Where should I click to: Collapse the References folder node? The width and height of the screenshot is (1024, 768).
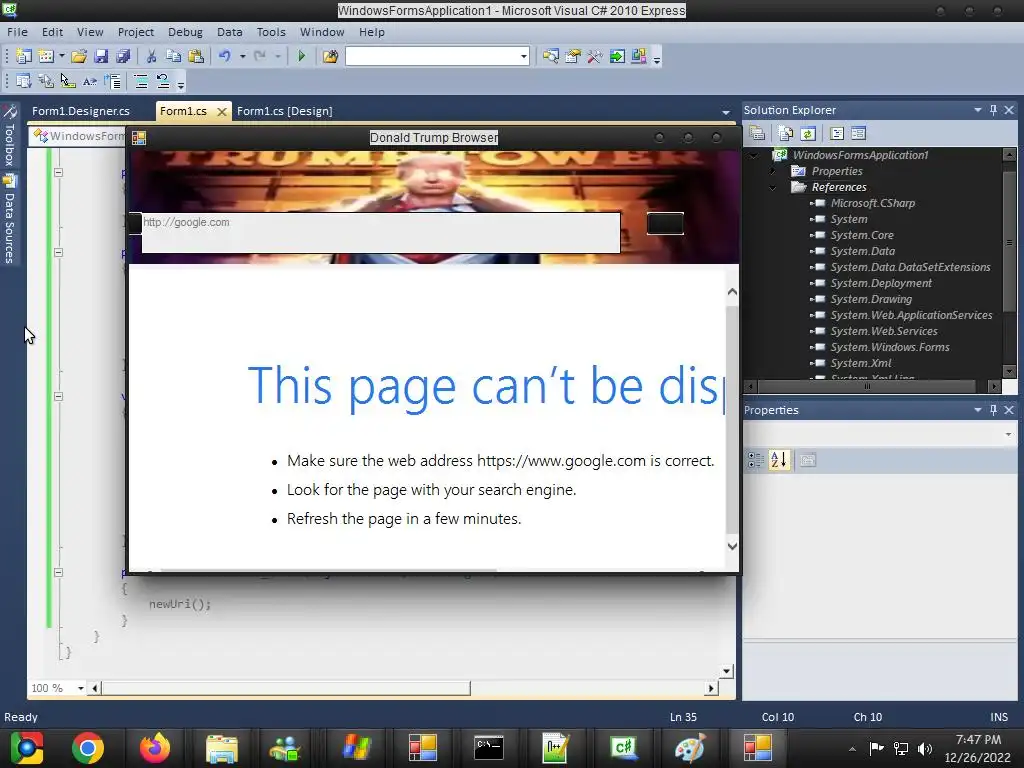pos(773,187)
